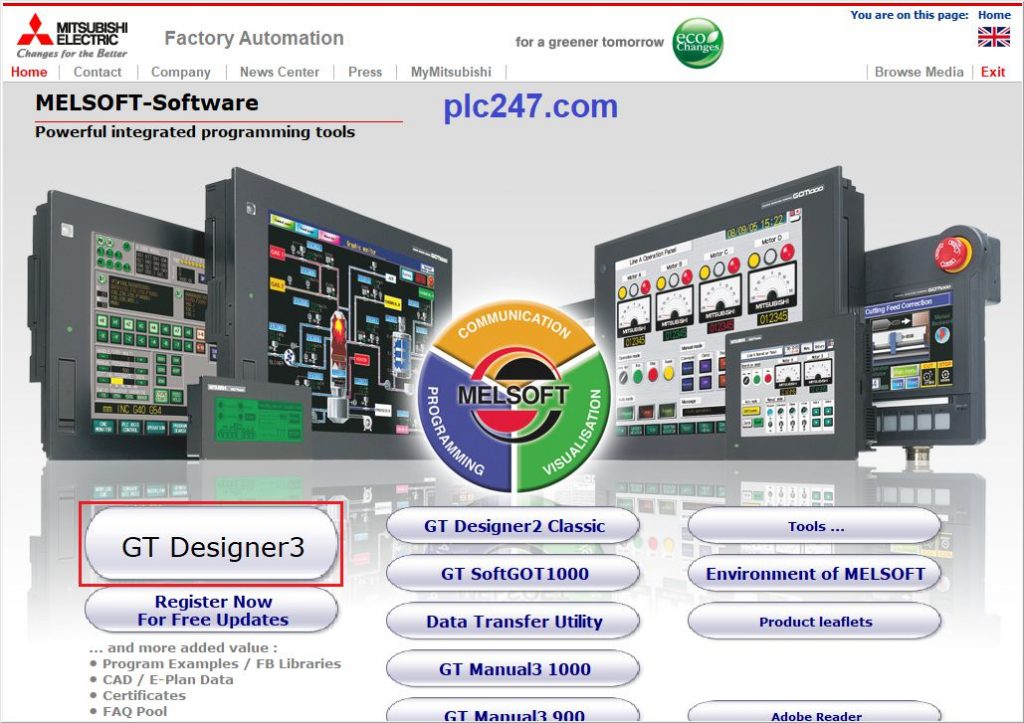Open GT SoftGOT1000
The height and width of the screenshot is (723, 1024).
tap(513, 573)
